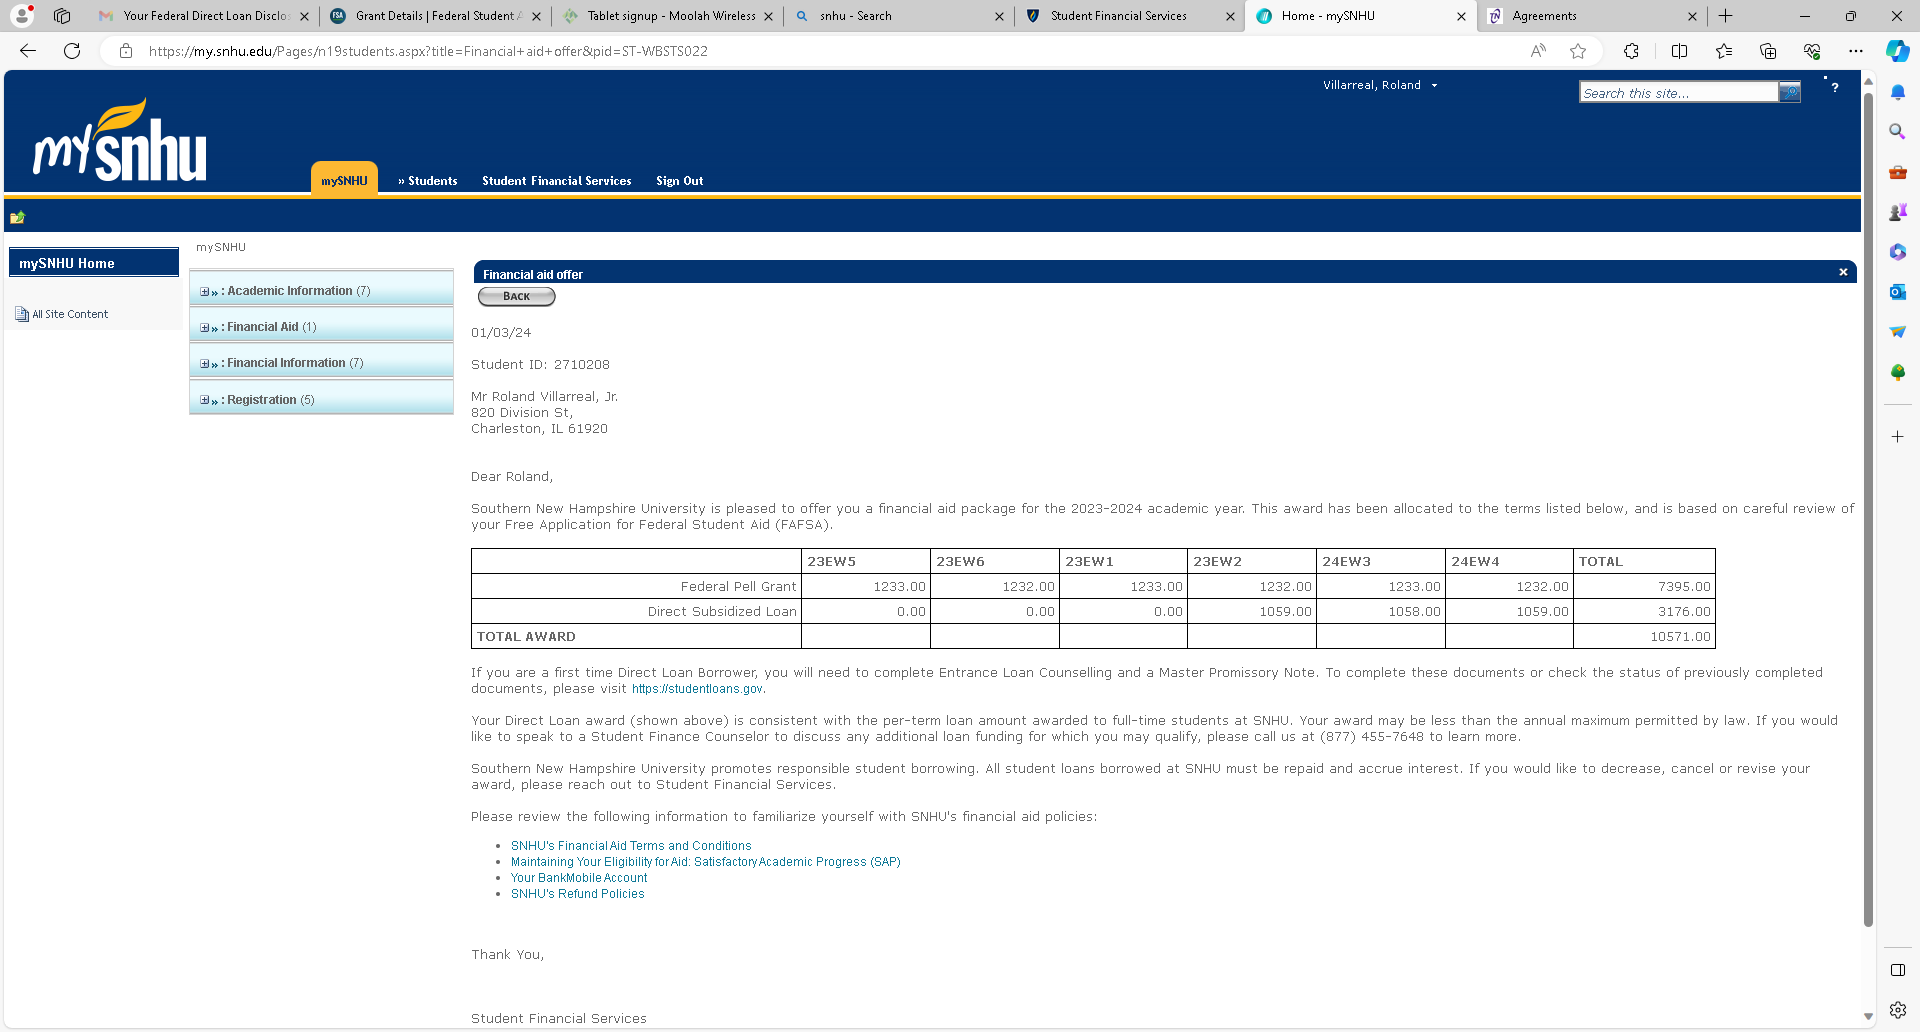This screenshot has height=1032, width=1920.
Task: Select the Federal Pell Grant row label
Action: click(x=738, y=587)
